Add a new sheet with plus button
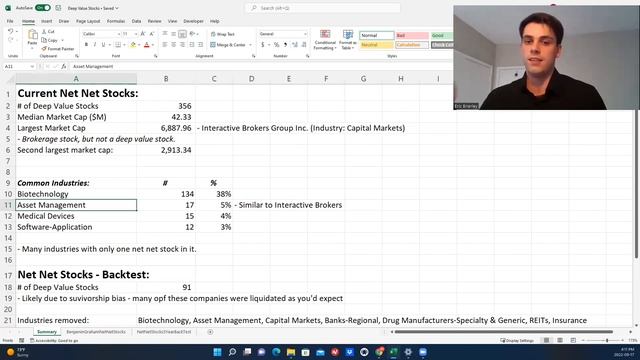The width and height of the screenshot is (640, 360). point(210,332)
